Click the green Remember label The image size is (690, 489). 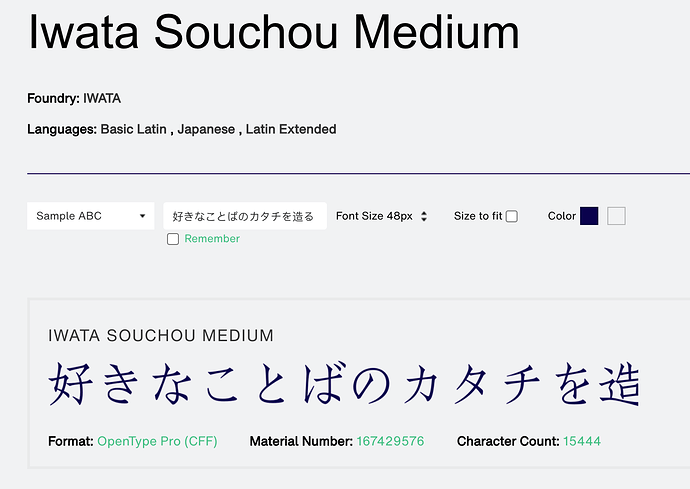click(x=212, y=239)
